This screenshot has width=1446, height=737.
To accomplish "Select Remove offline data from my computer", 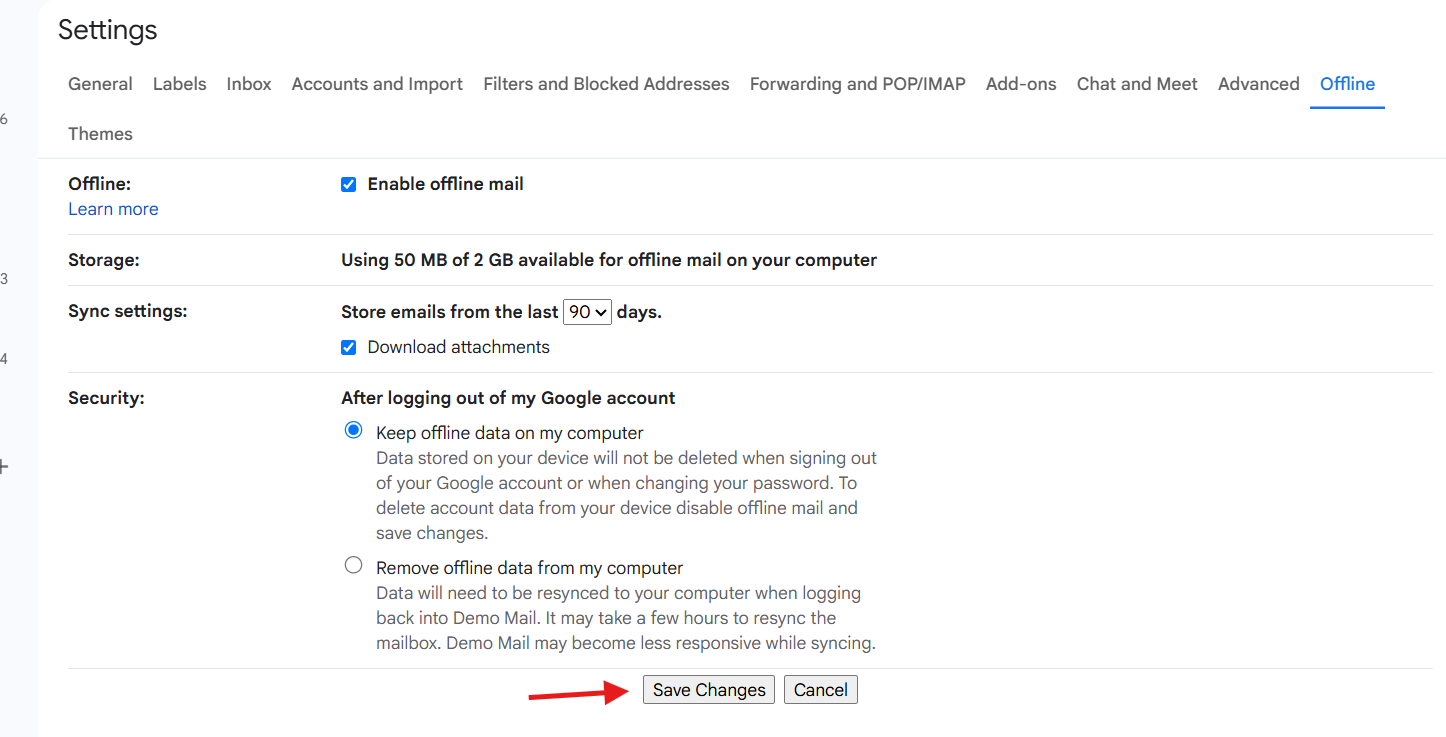I will click(x=353, y=565).
